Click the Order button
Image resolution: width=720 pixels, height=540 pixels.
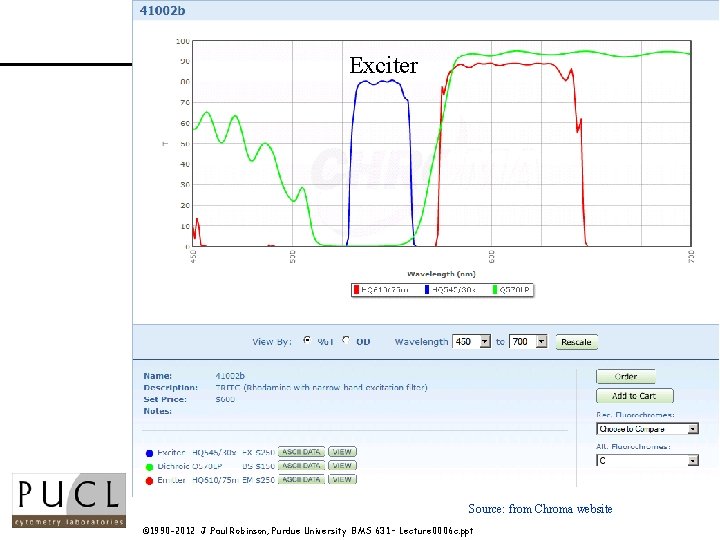pos(625,377)
